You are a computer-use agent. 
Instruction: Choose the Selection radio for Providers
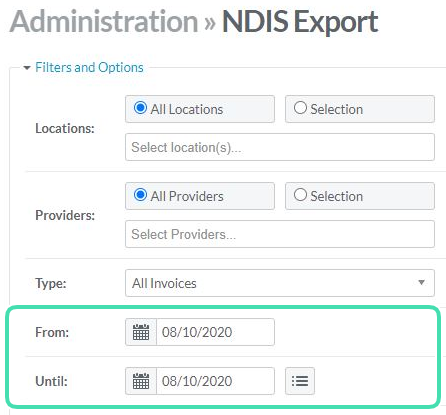pyautogui.click(x=300, y=194)
